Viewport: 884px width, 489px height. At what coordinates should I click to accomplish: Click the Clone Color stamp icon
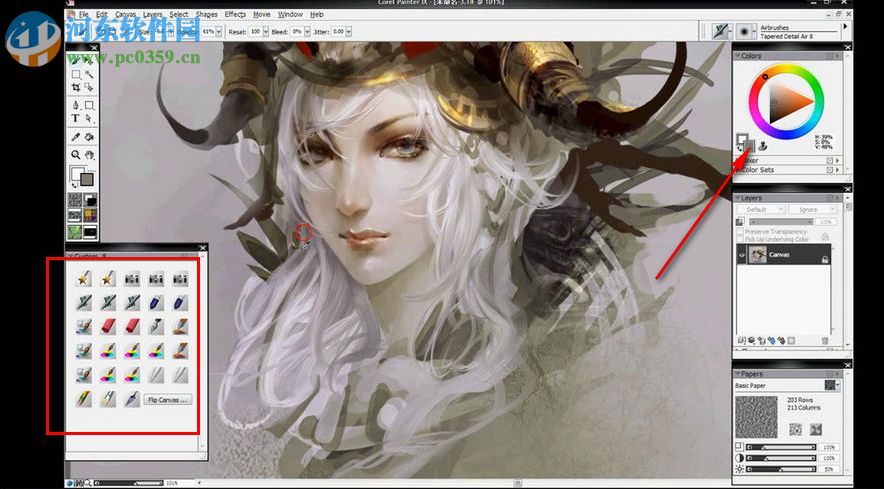[762, 146]
